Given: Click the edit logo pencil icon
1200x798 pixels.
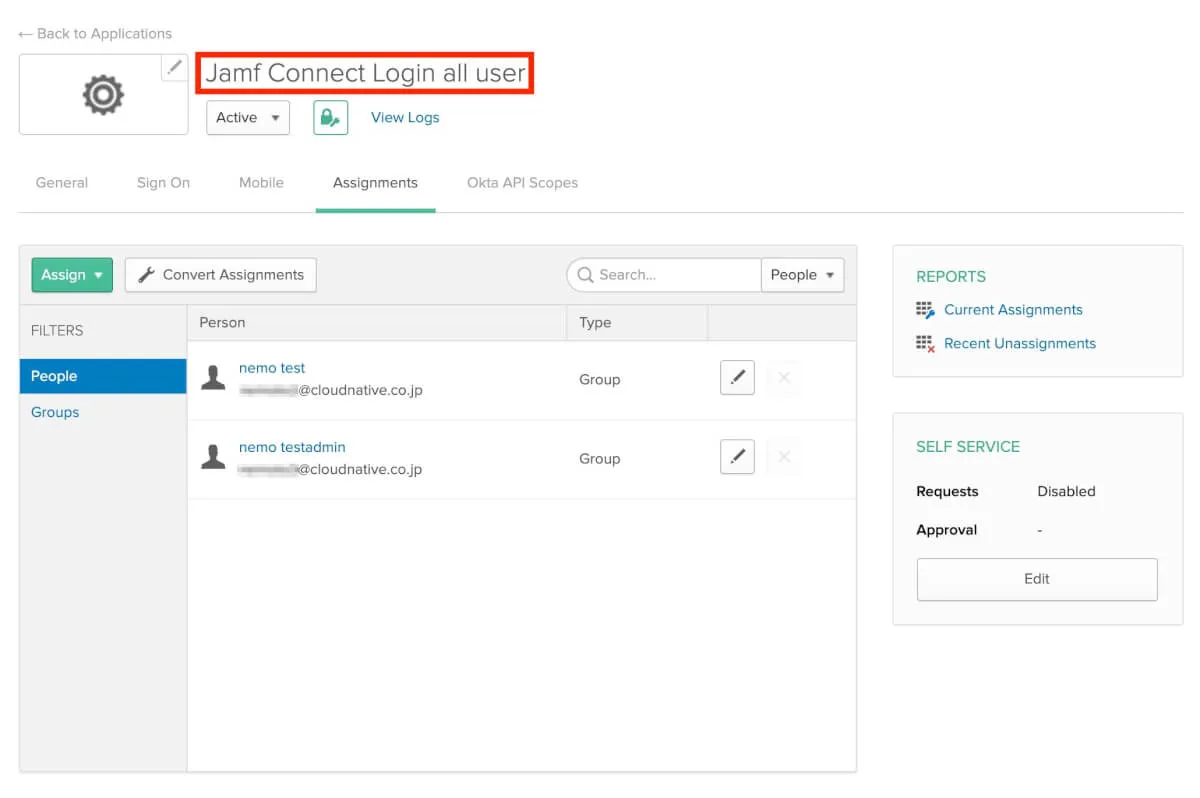Looking at the screenshot, I should [x=175, y=67].
